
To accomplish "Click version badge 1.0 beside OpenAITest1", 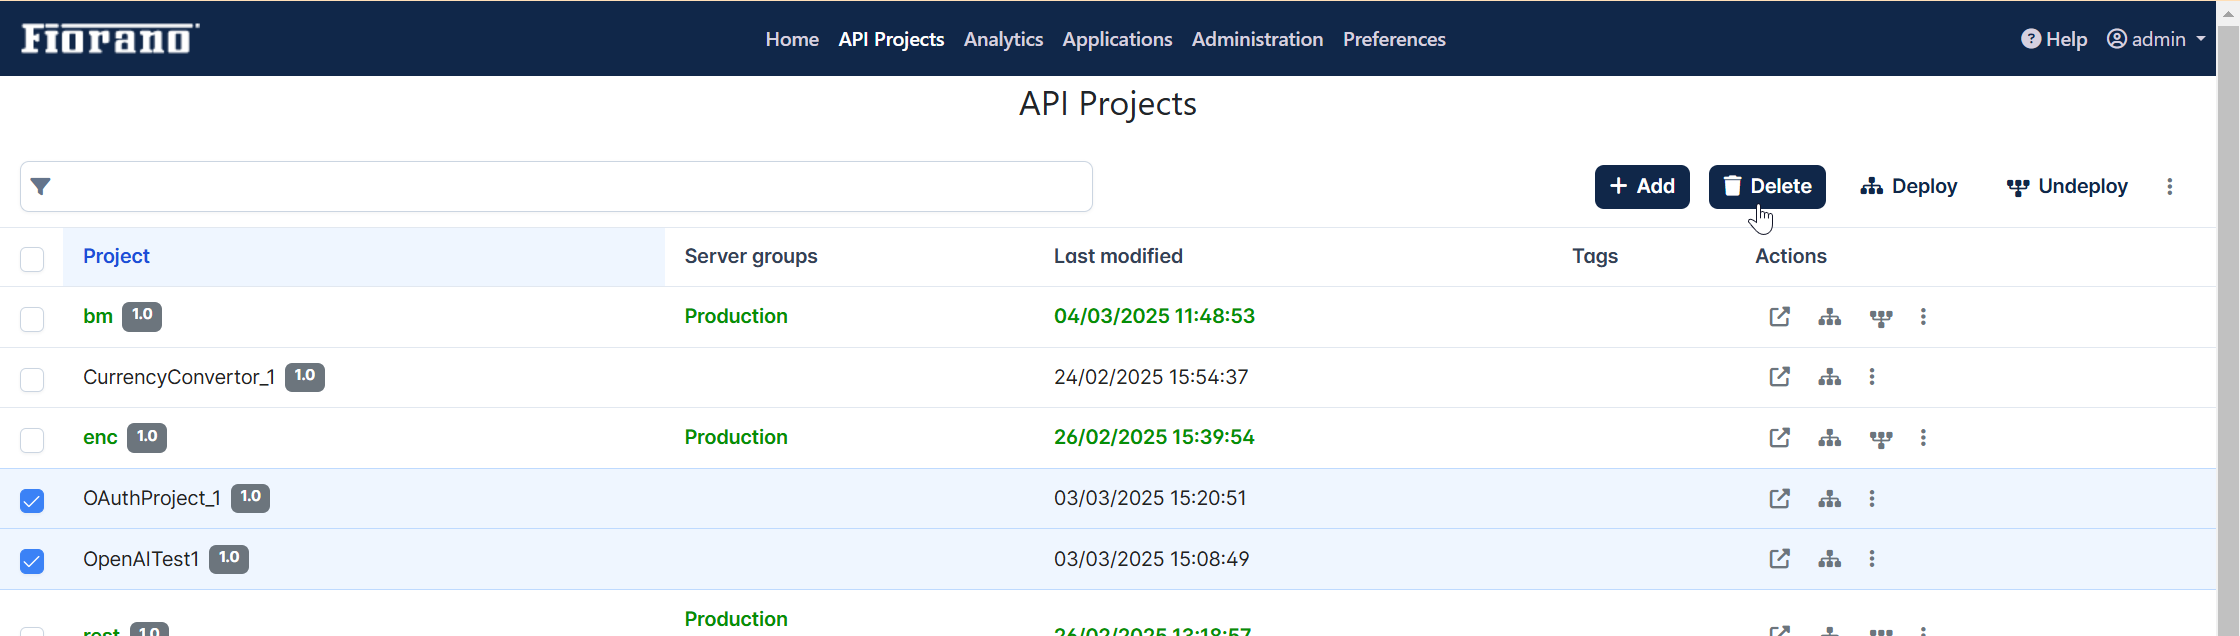I will pyautogui.click(x=229, y=559).
